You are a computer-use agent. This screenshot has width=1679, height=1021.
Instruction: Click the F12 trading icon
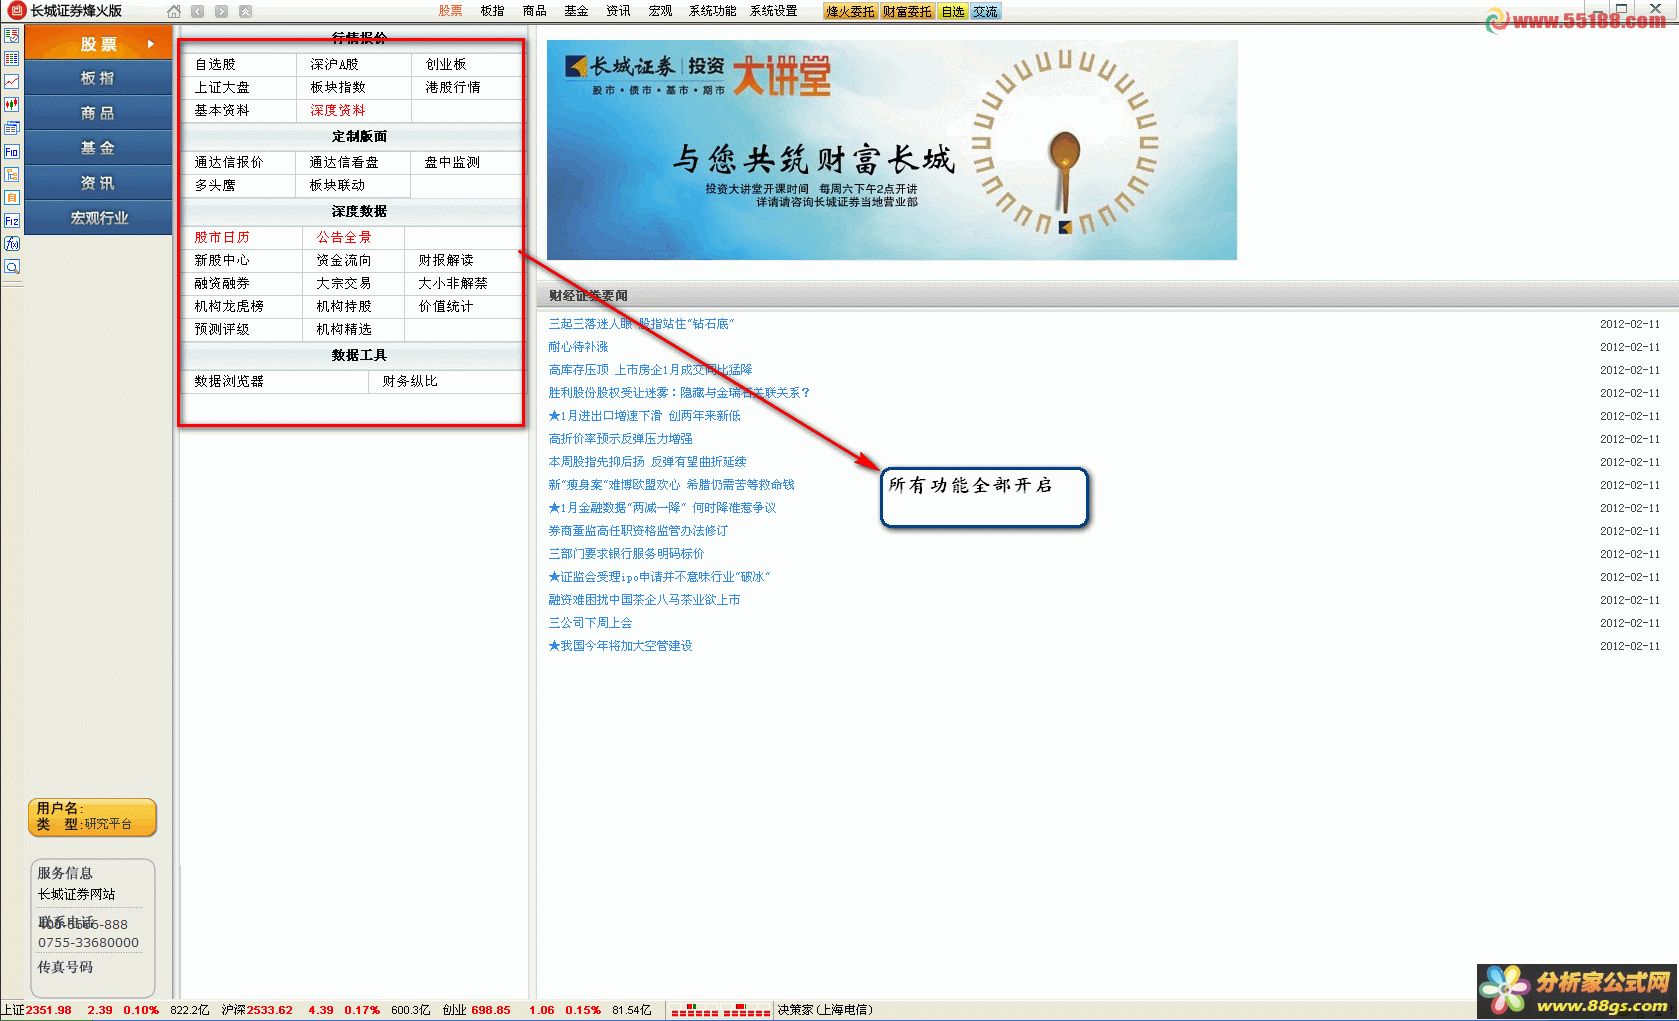12,220
